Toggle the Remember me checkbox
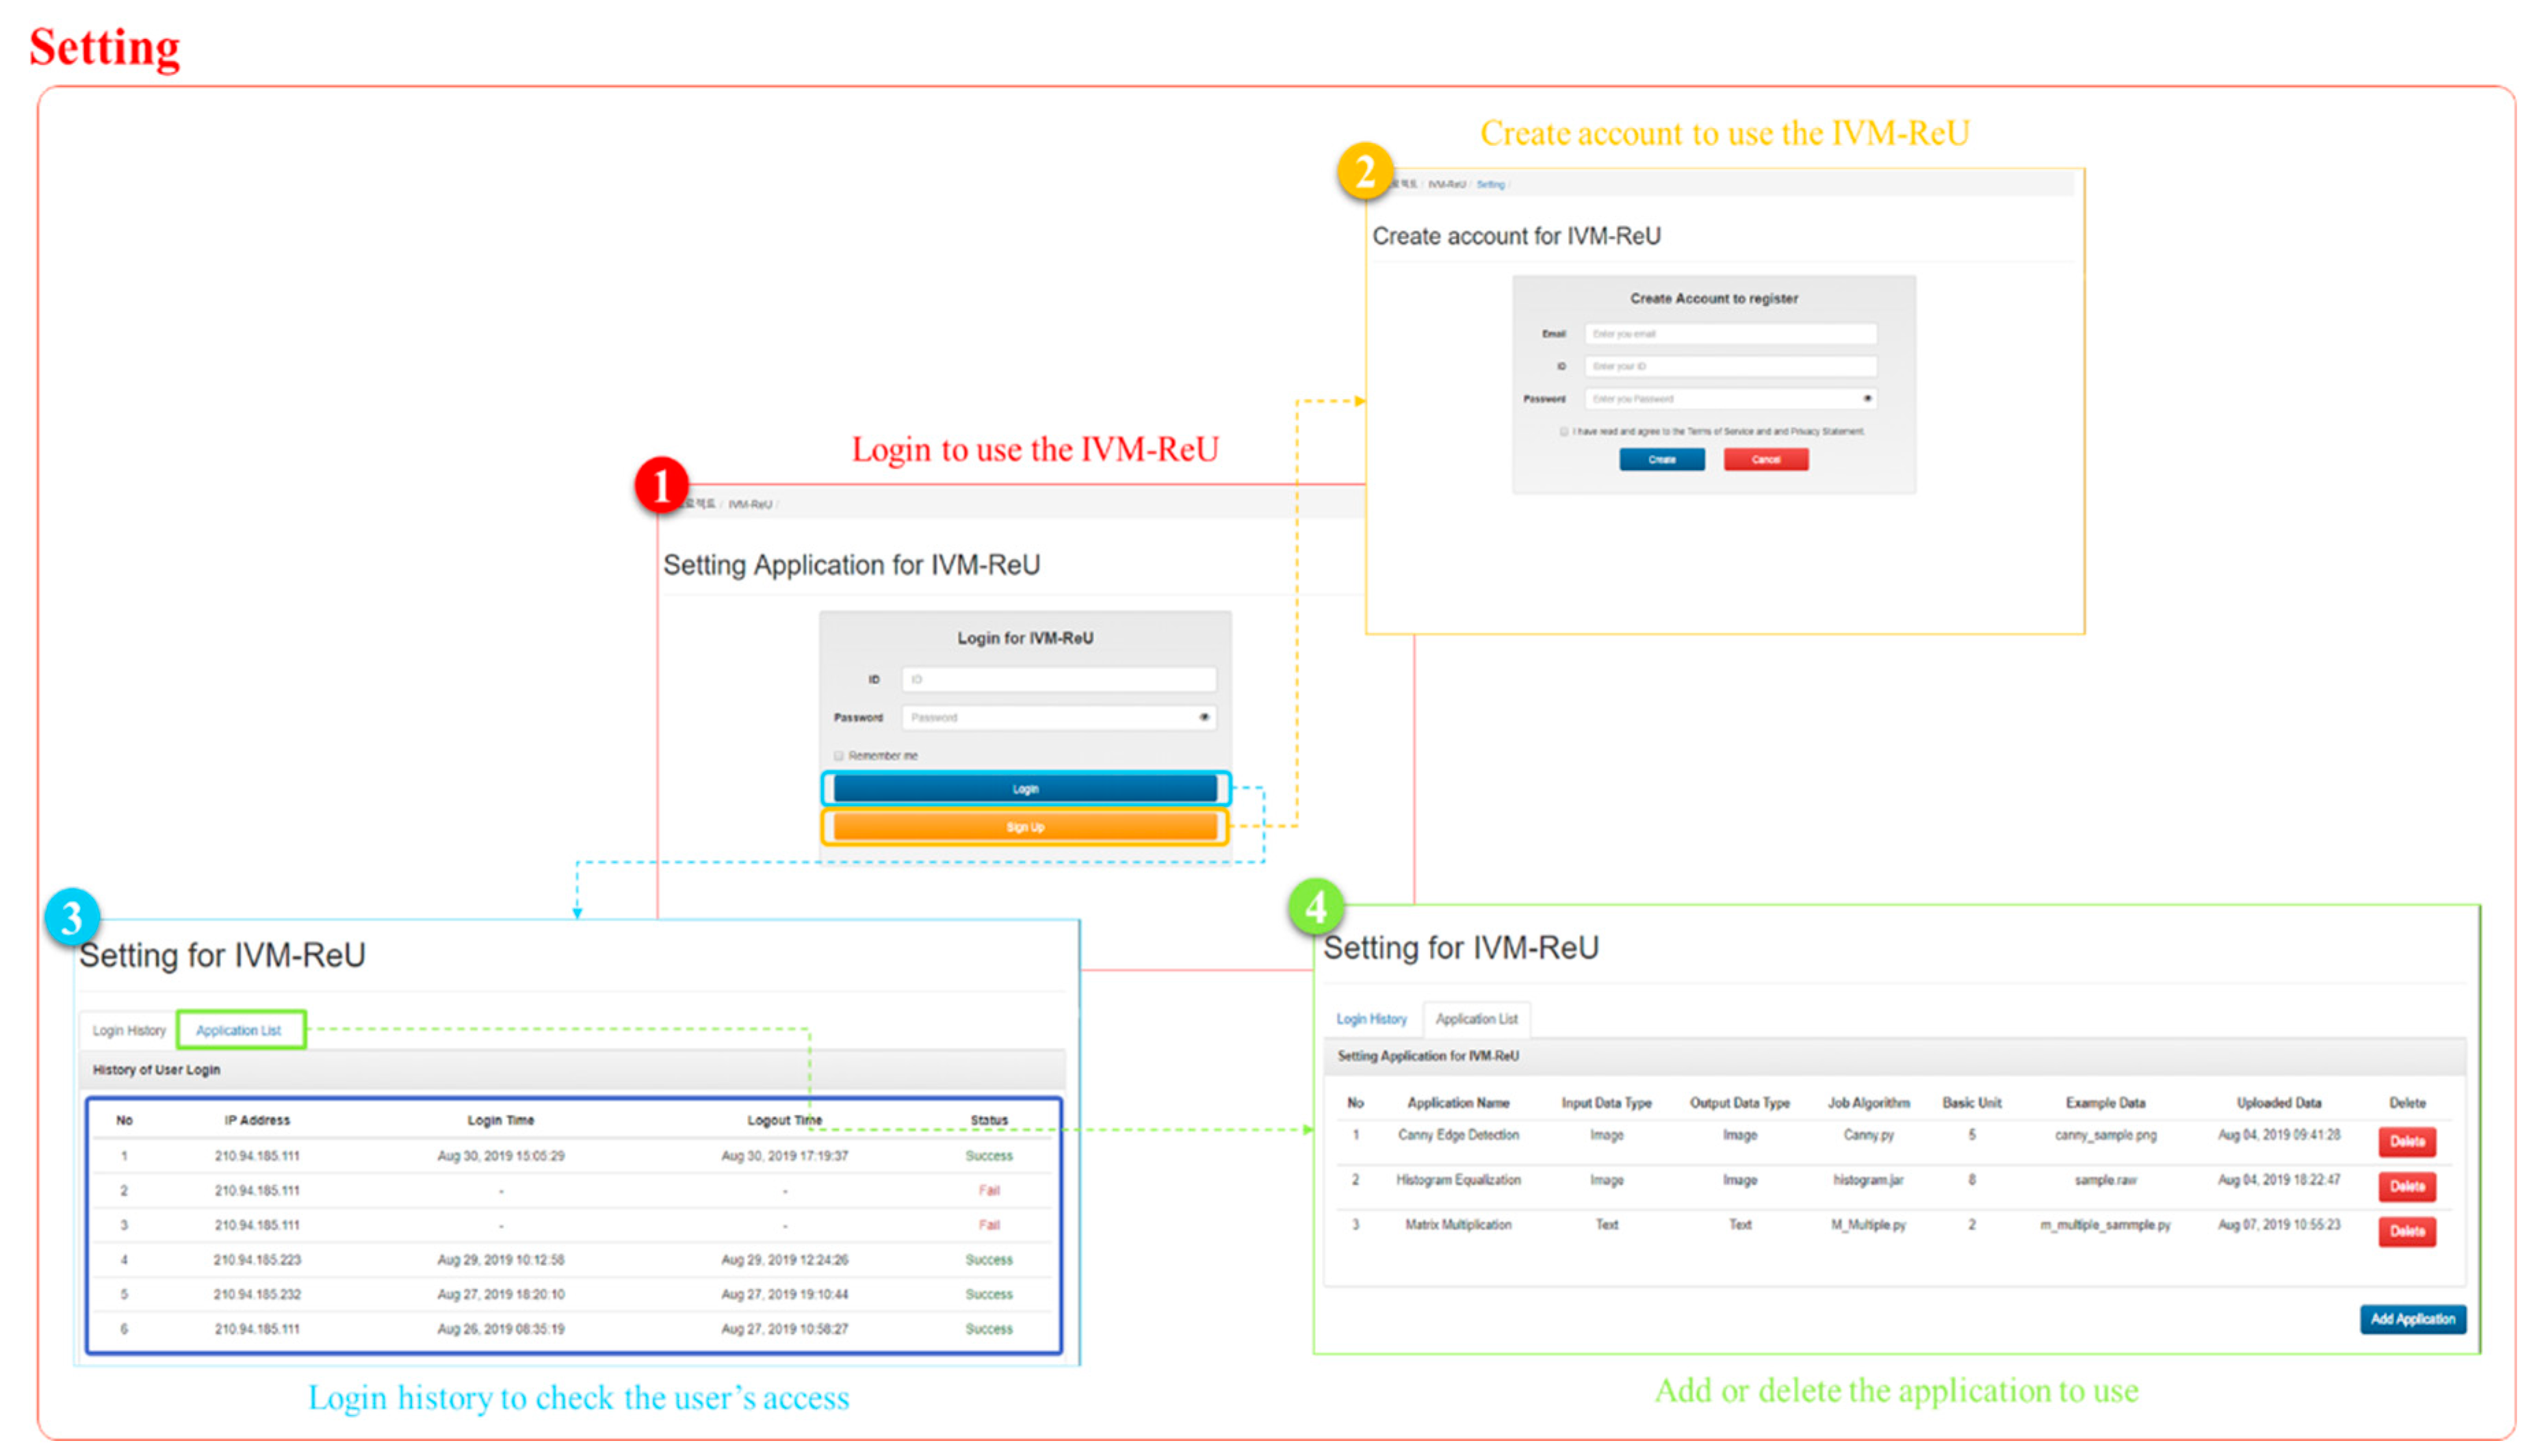 [x=839, y=756]
